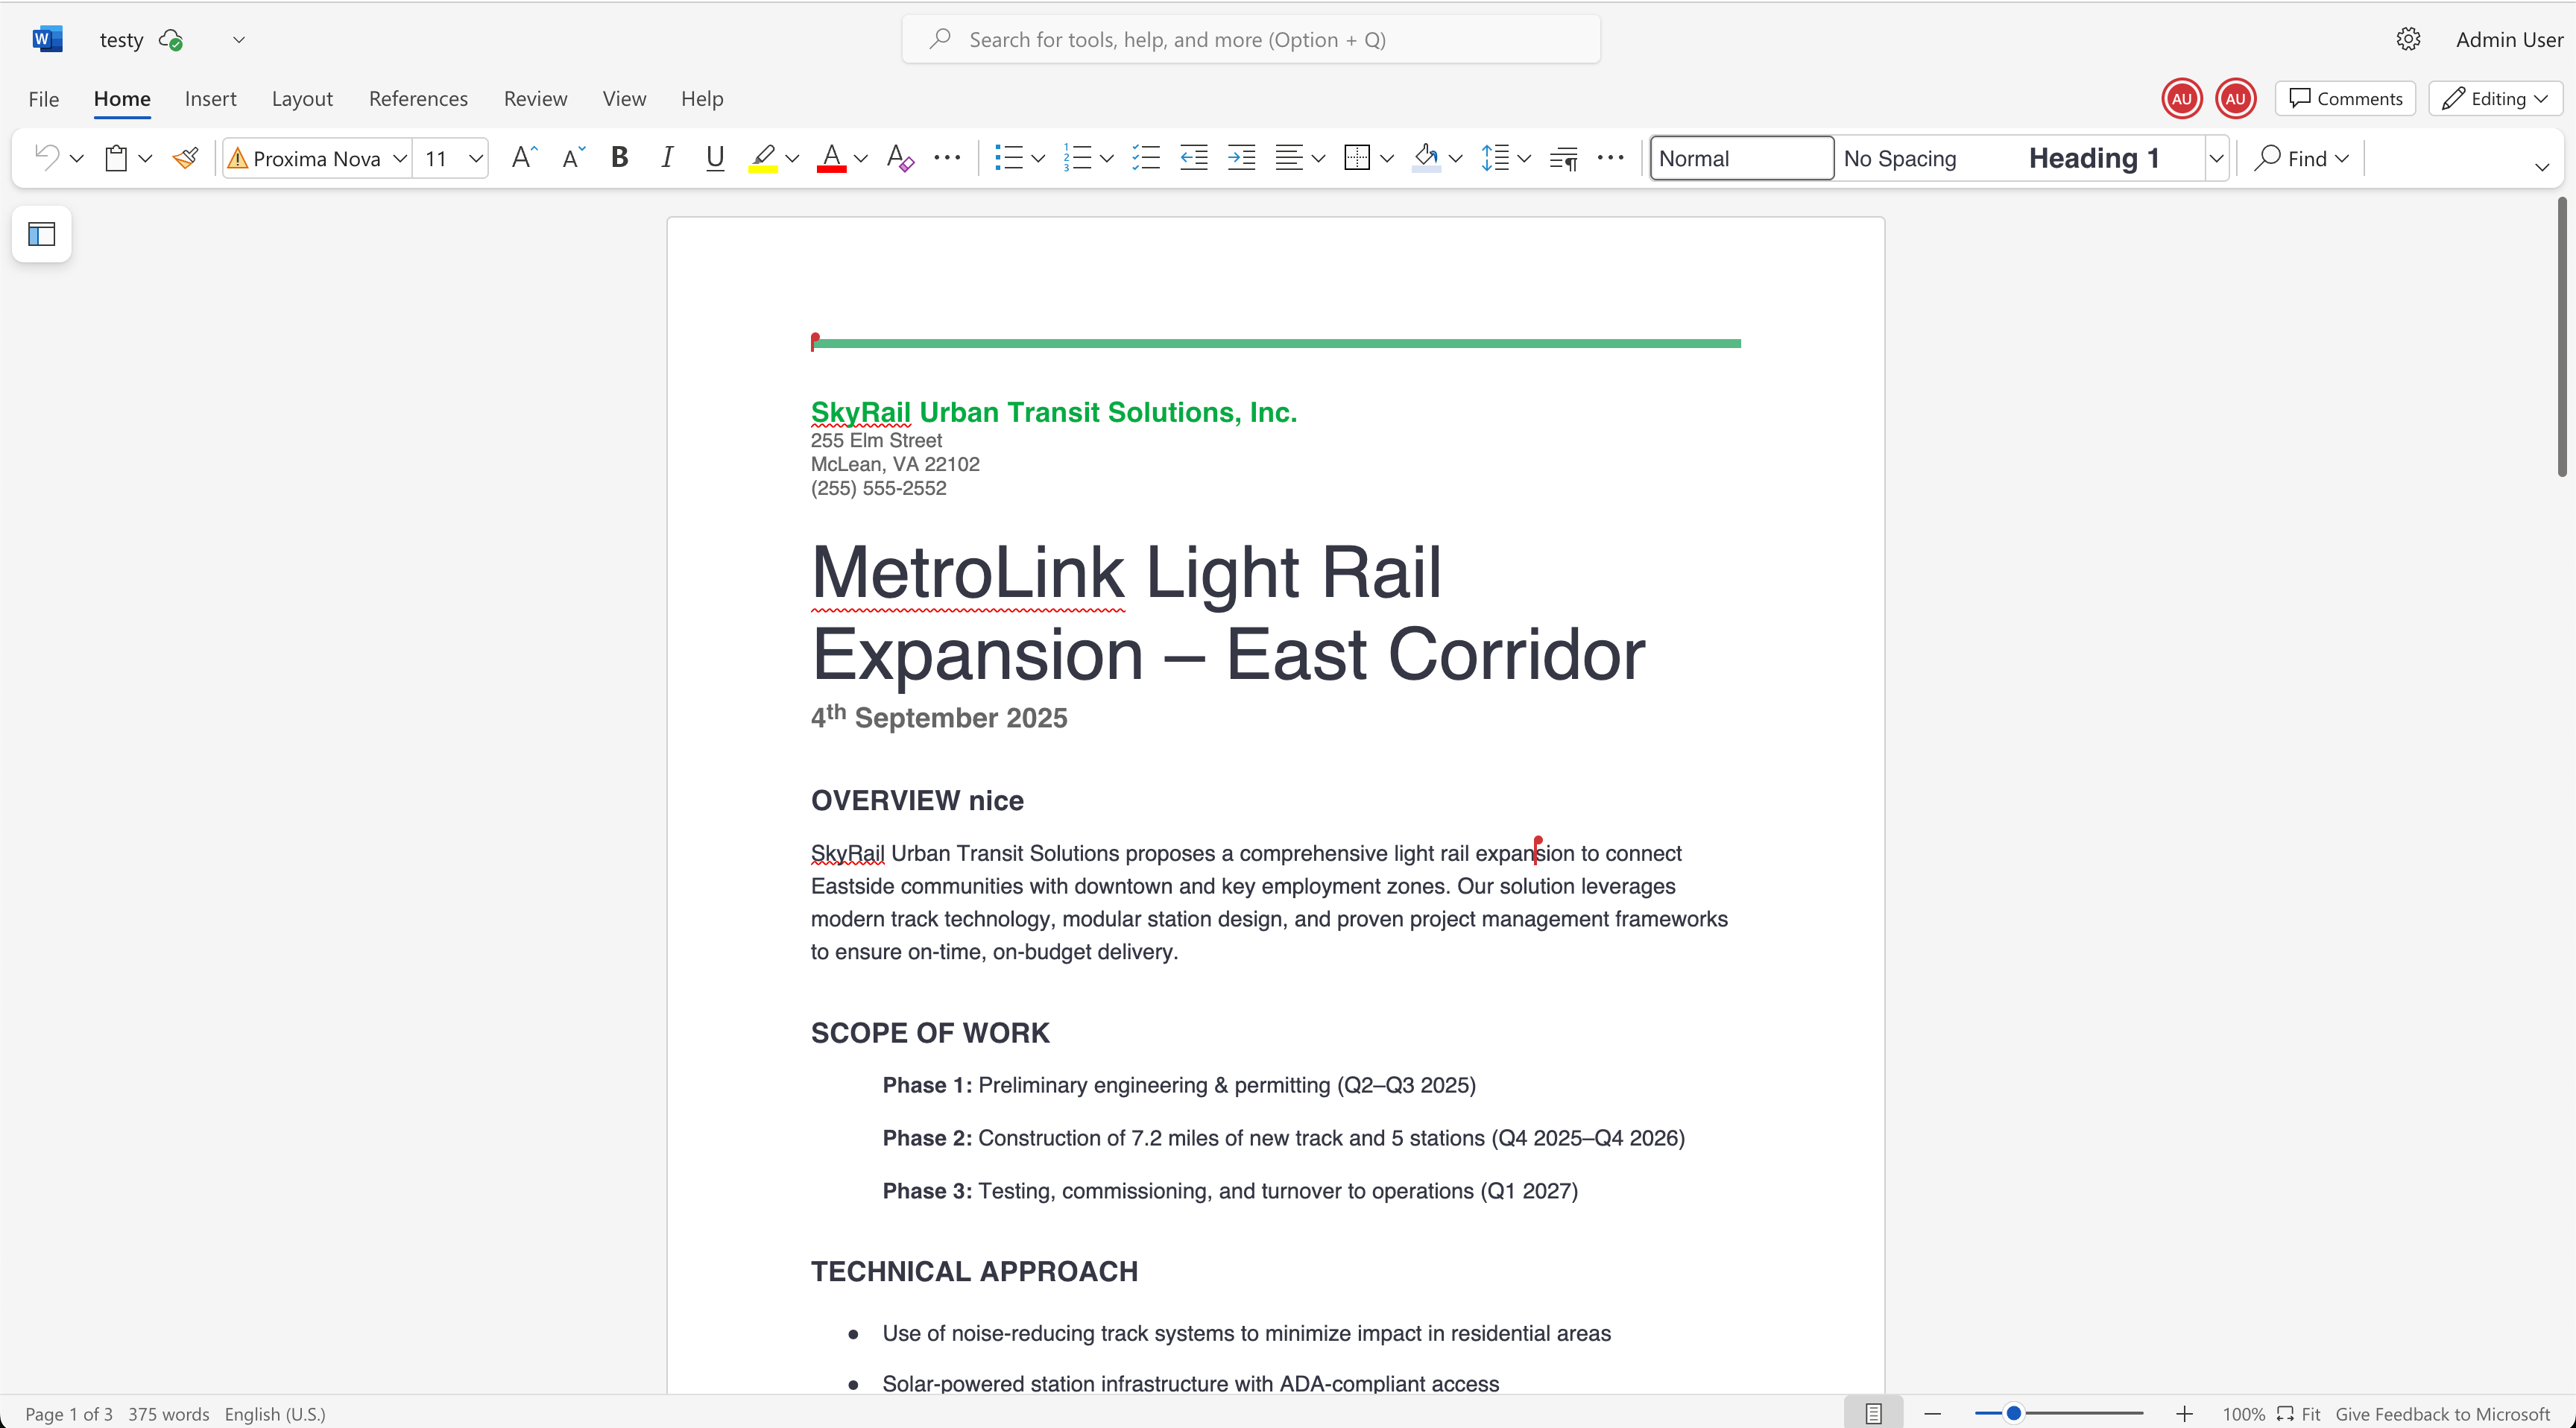Expand numbering library arrow

click(x=1106, y=158)
